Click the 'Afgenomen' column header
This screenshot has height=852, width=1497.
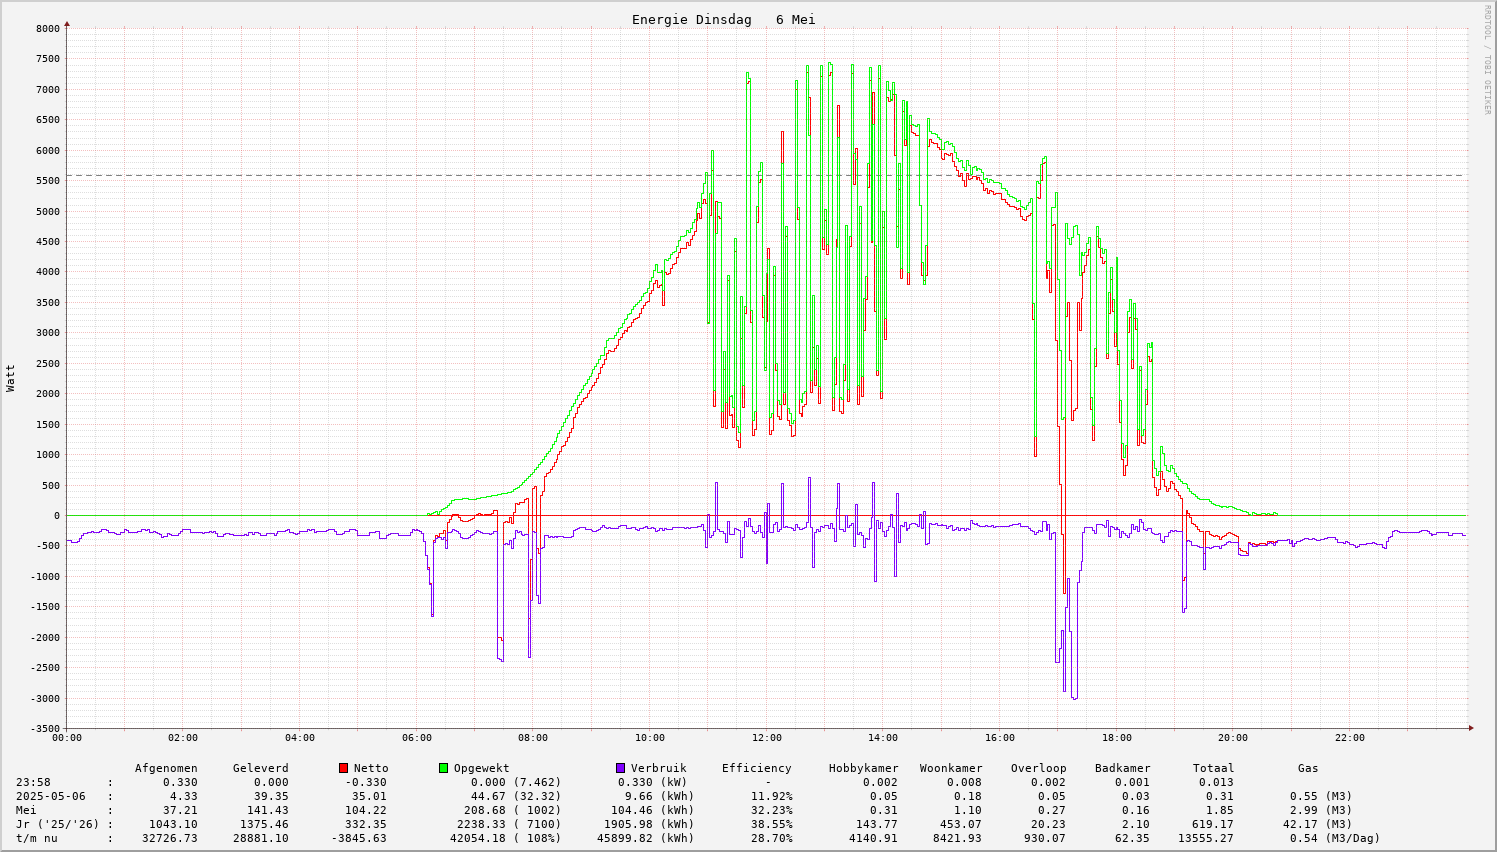pos(166,768)
